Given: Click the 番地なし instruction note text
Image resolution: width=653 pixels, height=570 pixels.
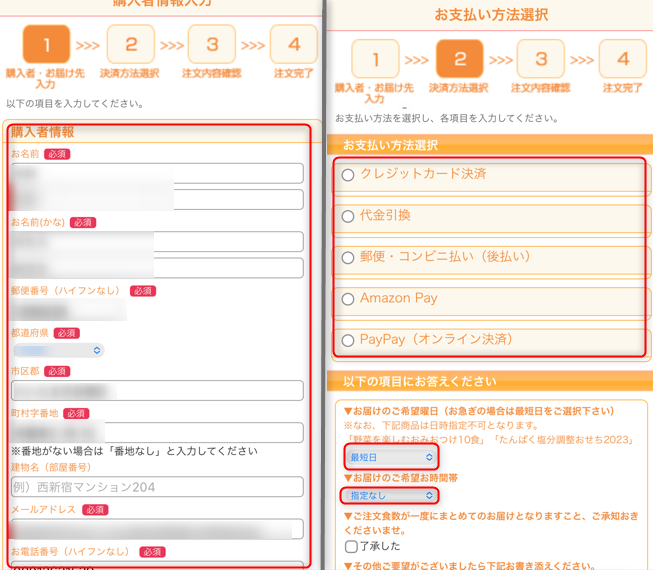Looking at the screenshot, I should (x=134, y=451).
